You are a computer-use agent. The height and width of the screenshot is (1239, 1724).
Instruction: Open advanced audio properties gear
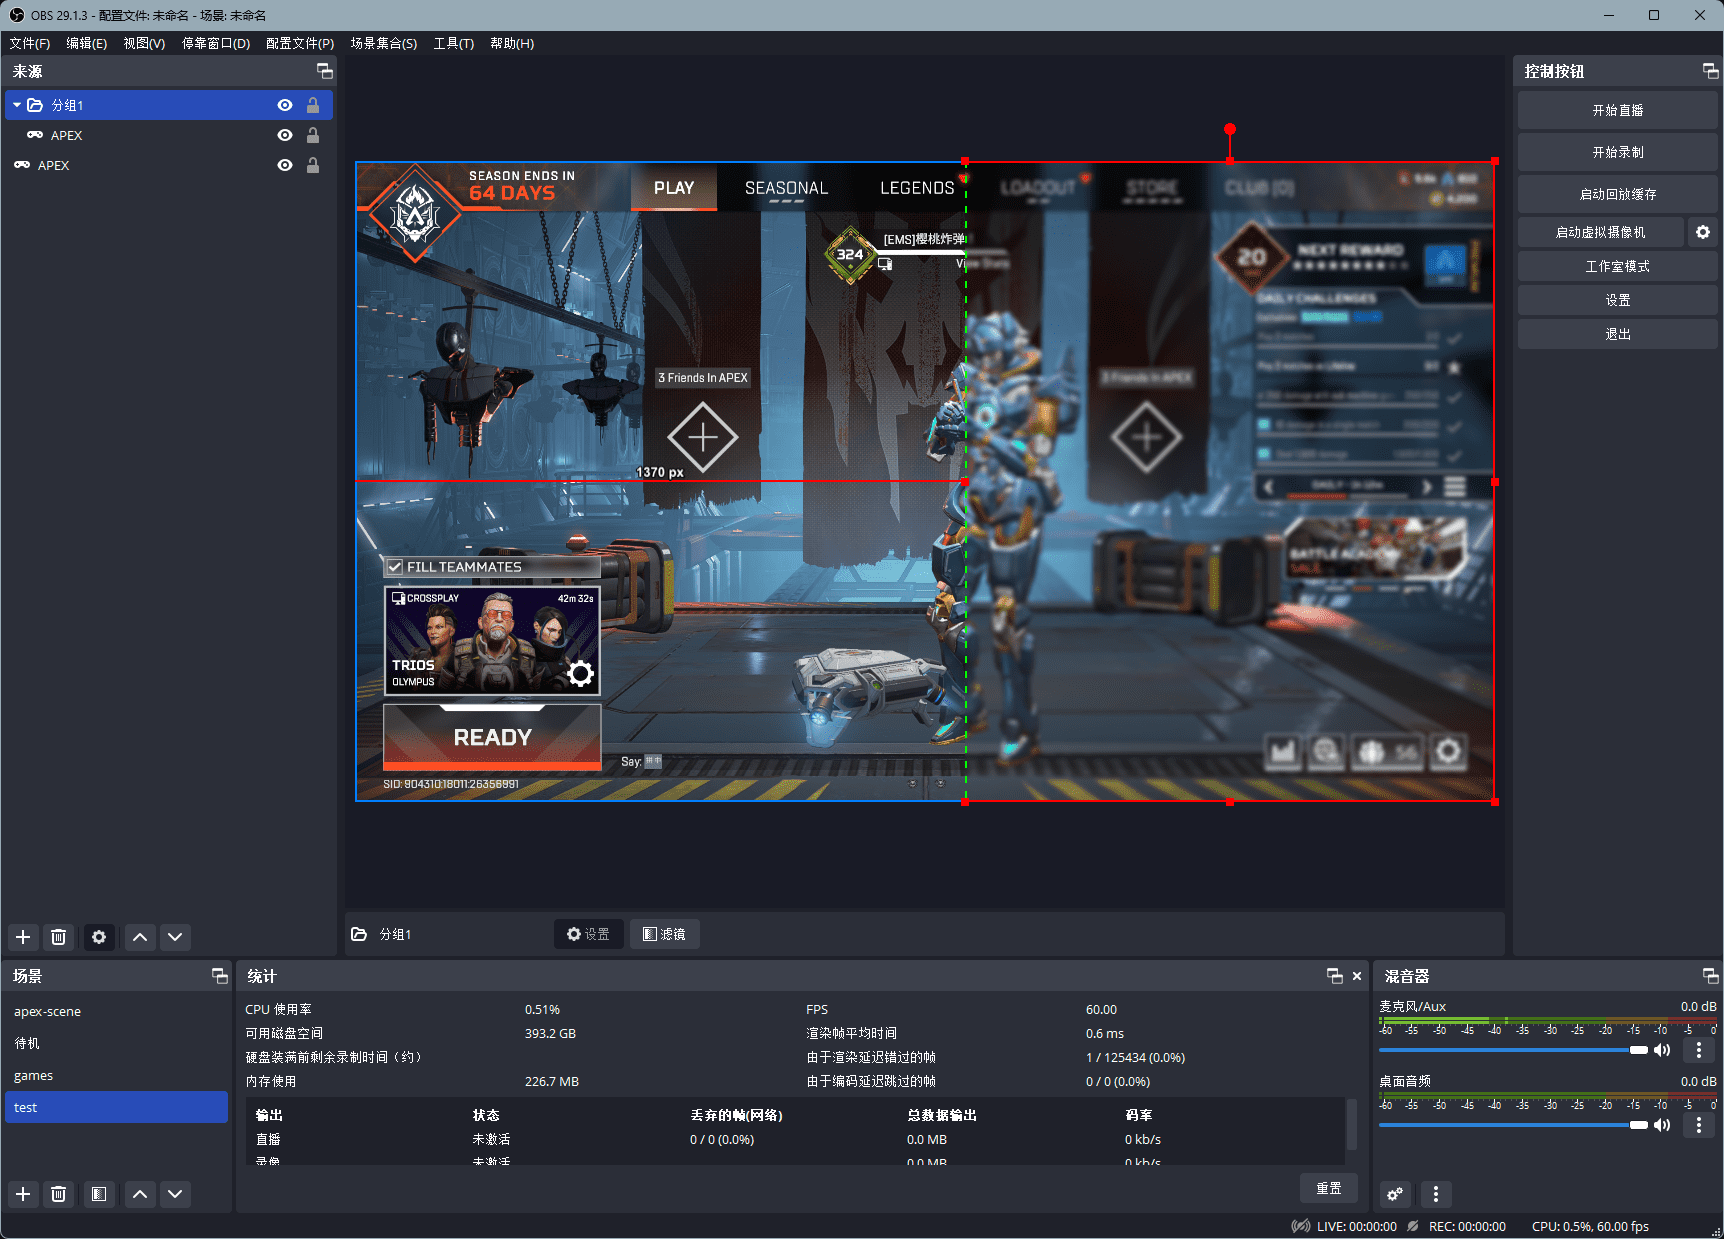click(x=1395, y=1194)
